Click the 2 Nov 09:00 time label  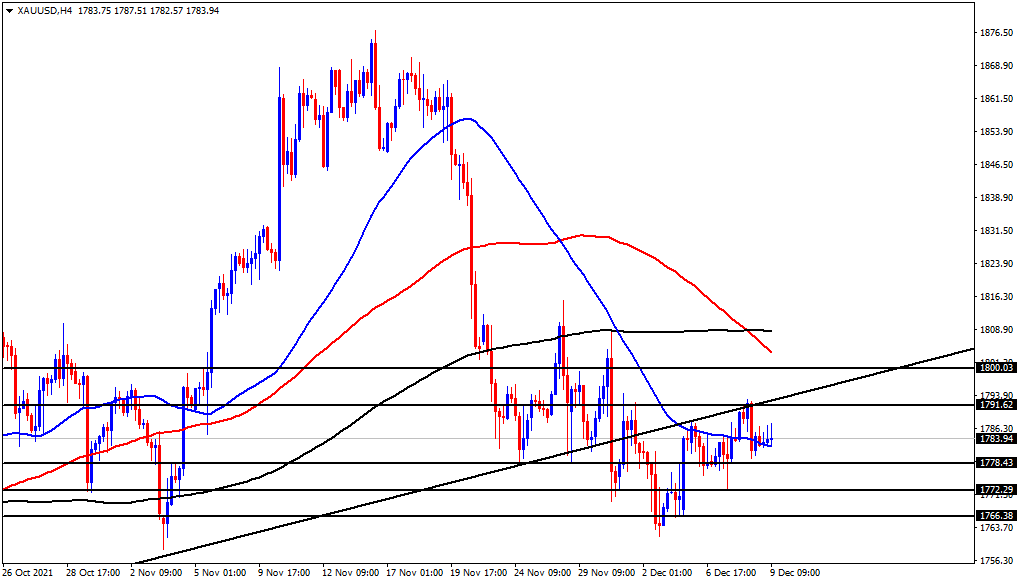click(x=157, y=573)
